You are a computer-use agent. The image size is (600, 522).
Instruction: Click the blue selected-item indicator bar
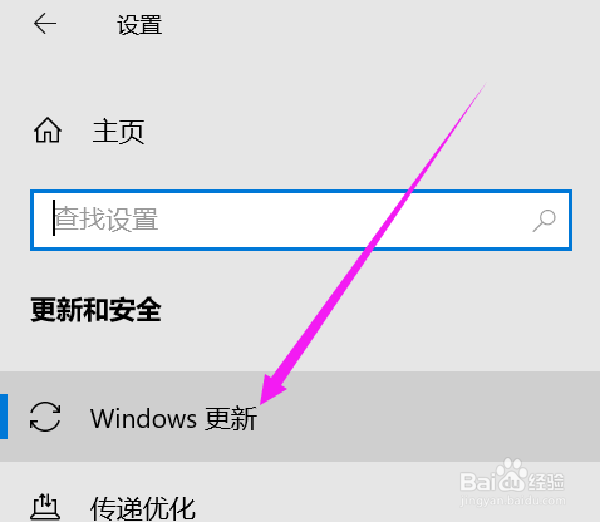click(x=4, y=416)
